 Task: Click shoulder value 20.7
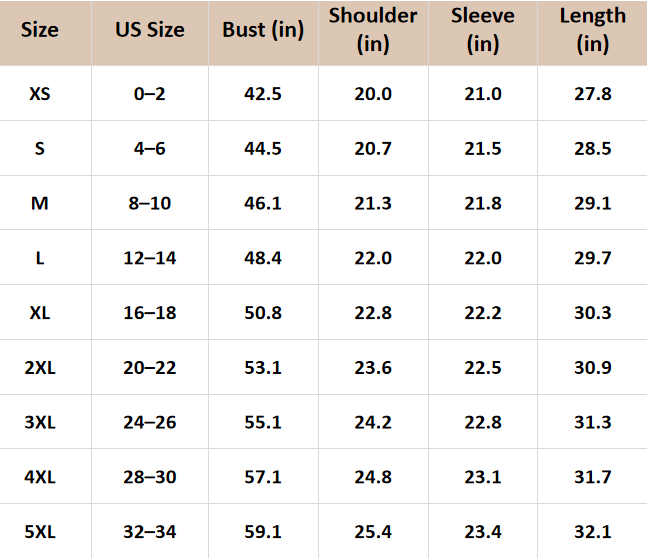click(x=373, y=149)
